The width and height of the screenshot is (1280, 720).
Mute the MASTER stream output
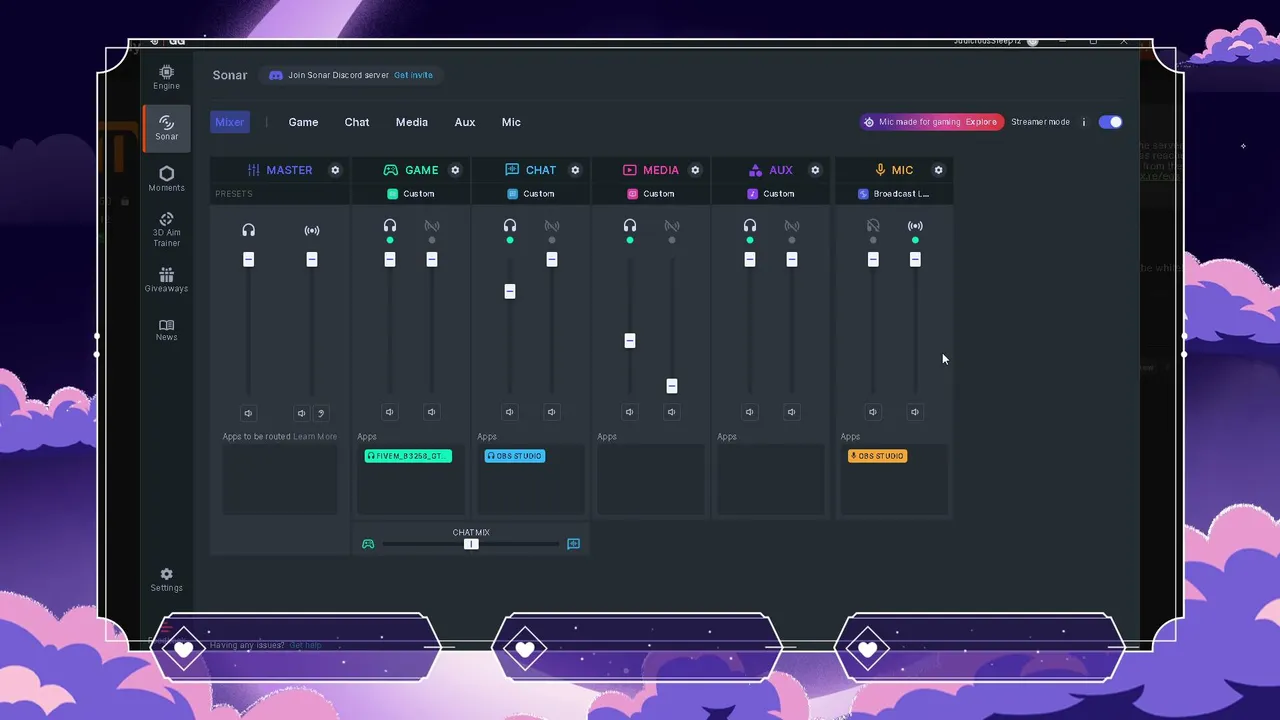coord(302,413)
